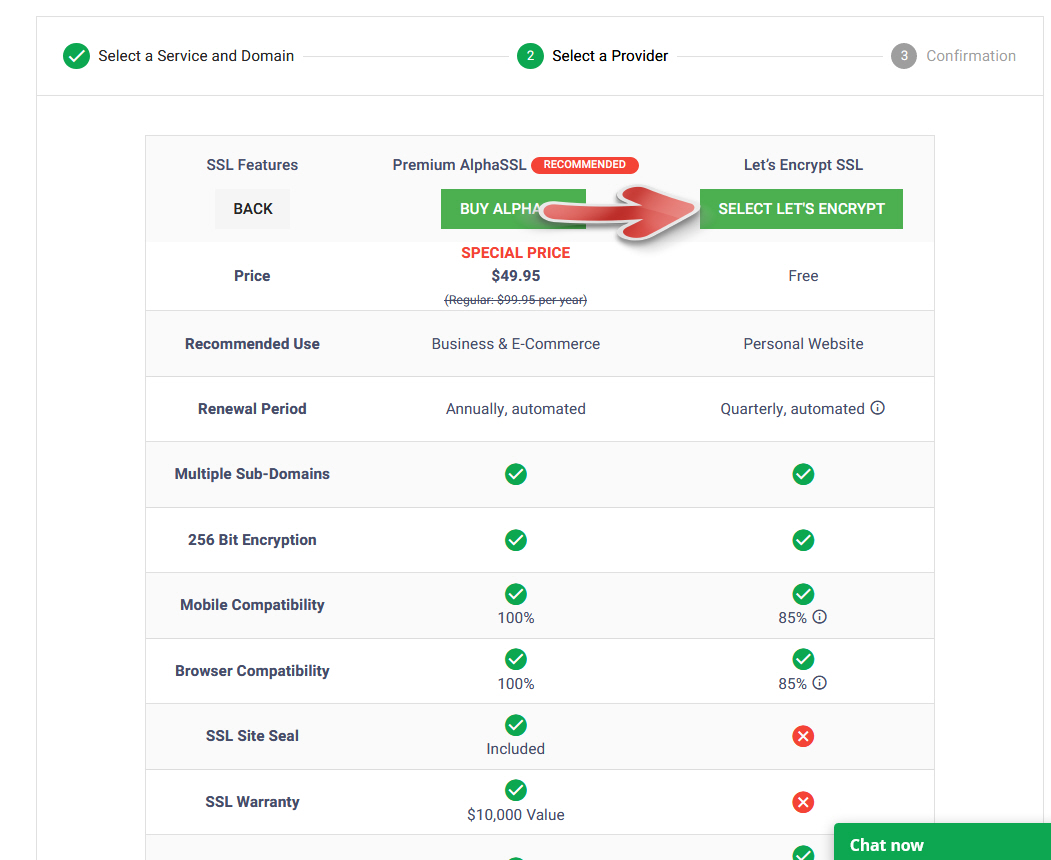Click the Renewal Period row label
1051x860 pixels.
(x=252, y=409)
